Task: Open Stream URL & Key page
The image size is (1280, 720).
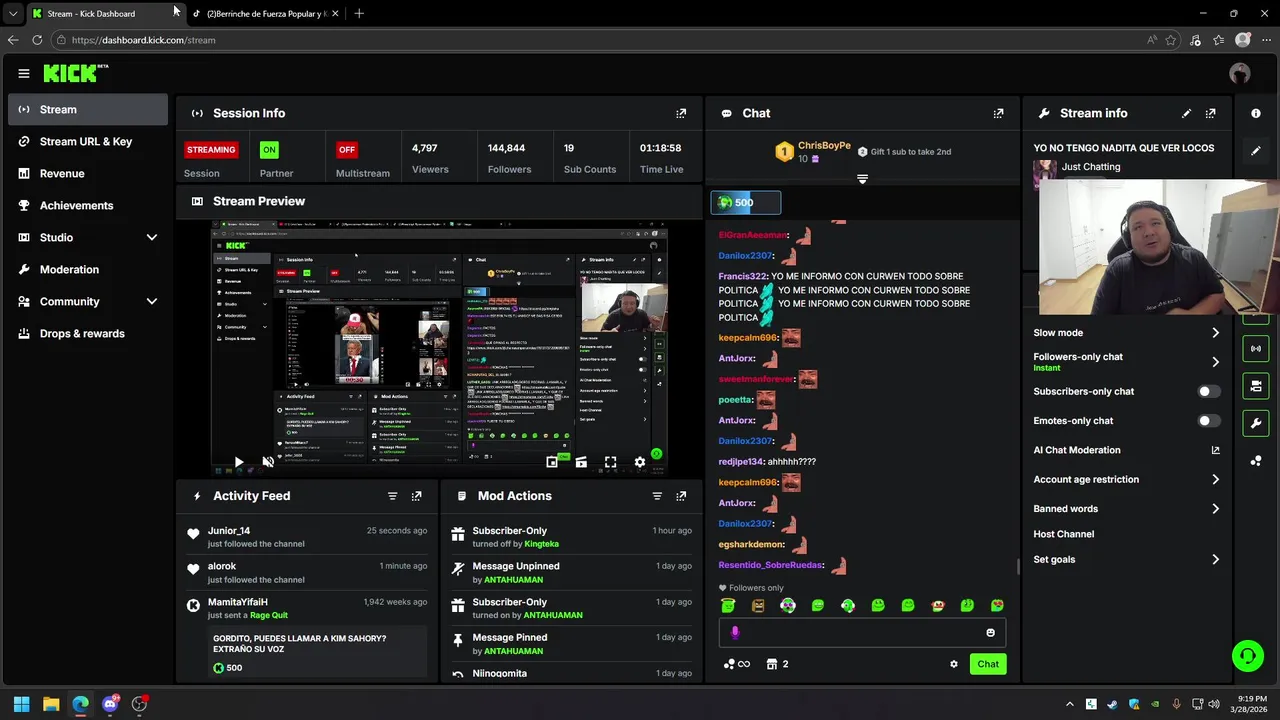Action: [x=88, y=141]
